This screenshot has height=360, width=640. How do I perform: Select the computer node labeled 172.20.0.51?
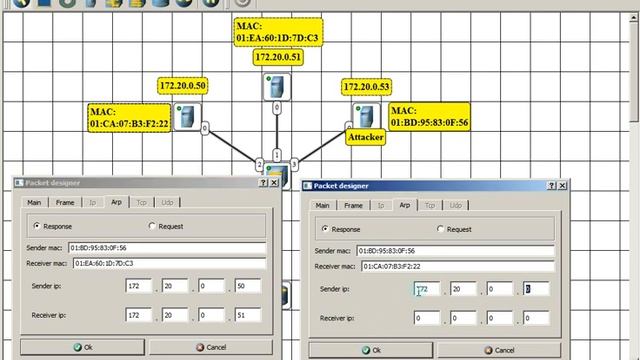point(277,87)
